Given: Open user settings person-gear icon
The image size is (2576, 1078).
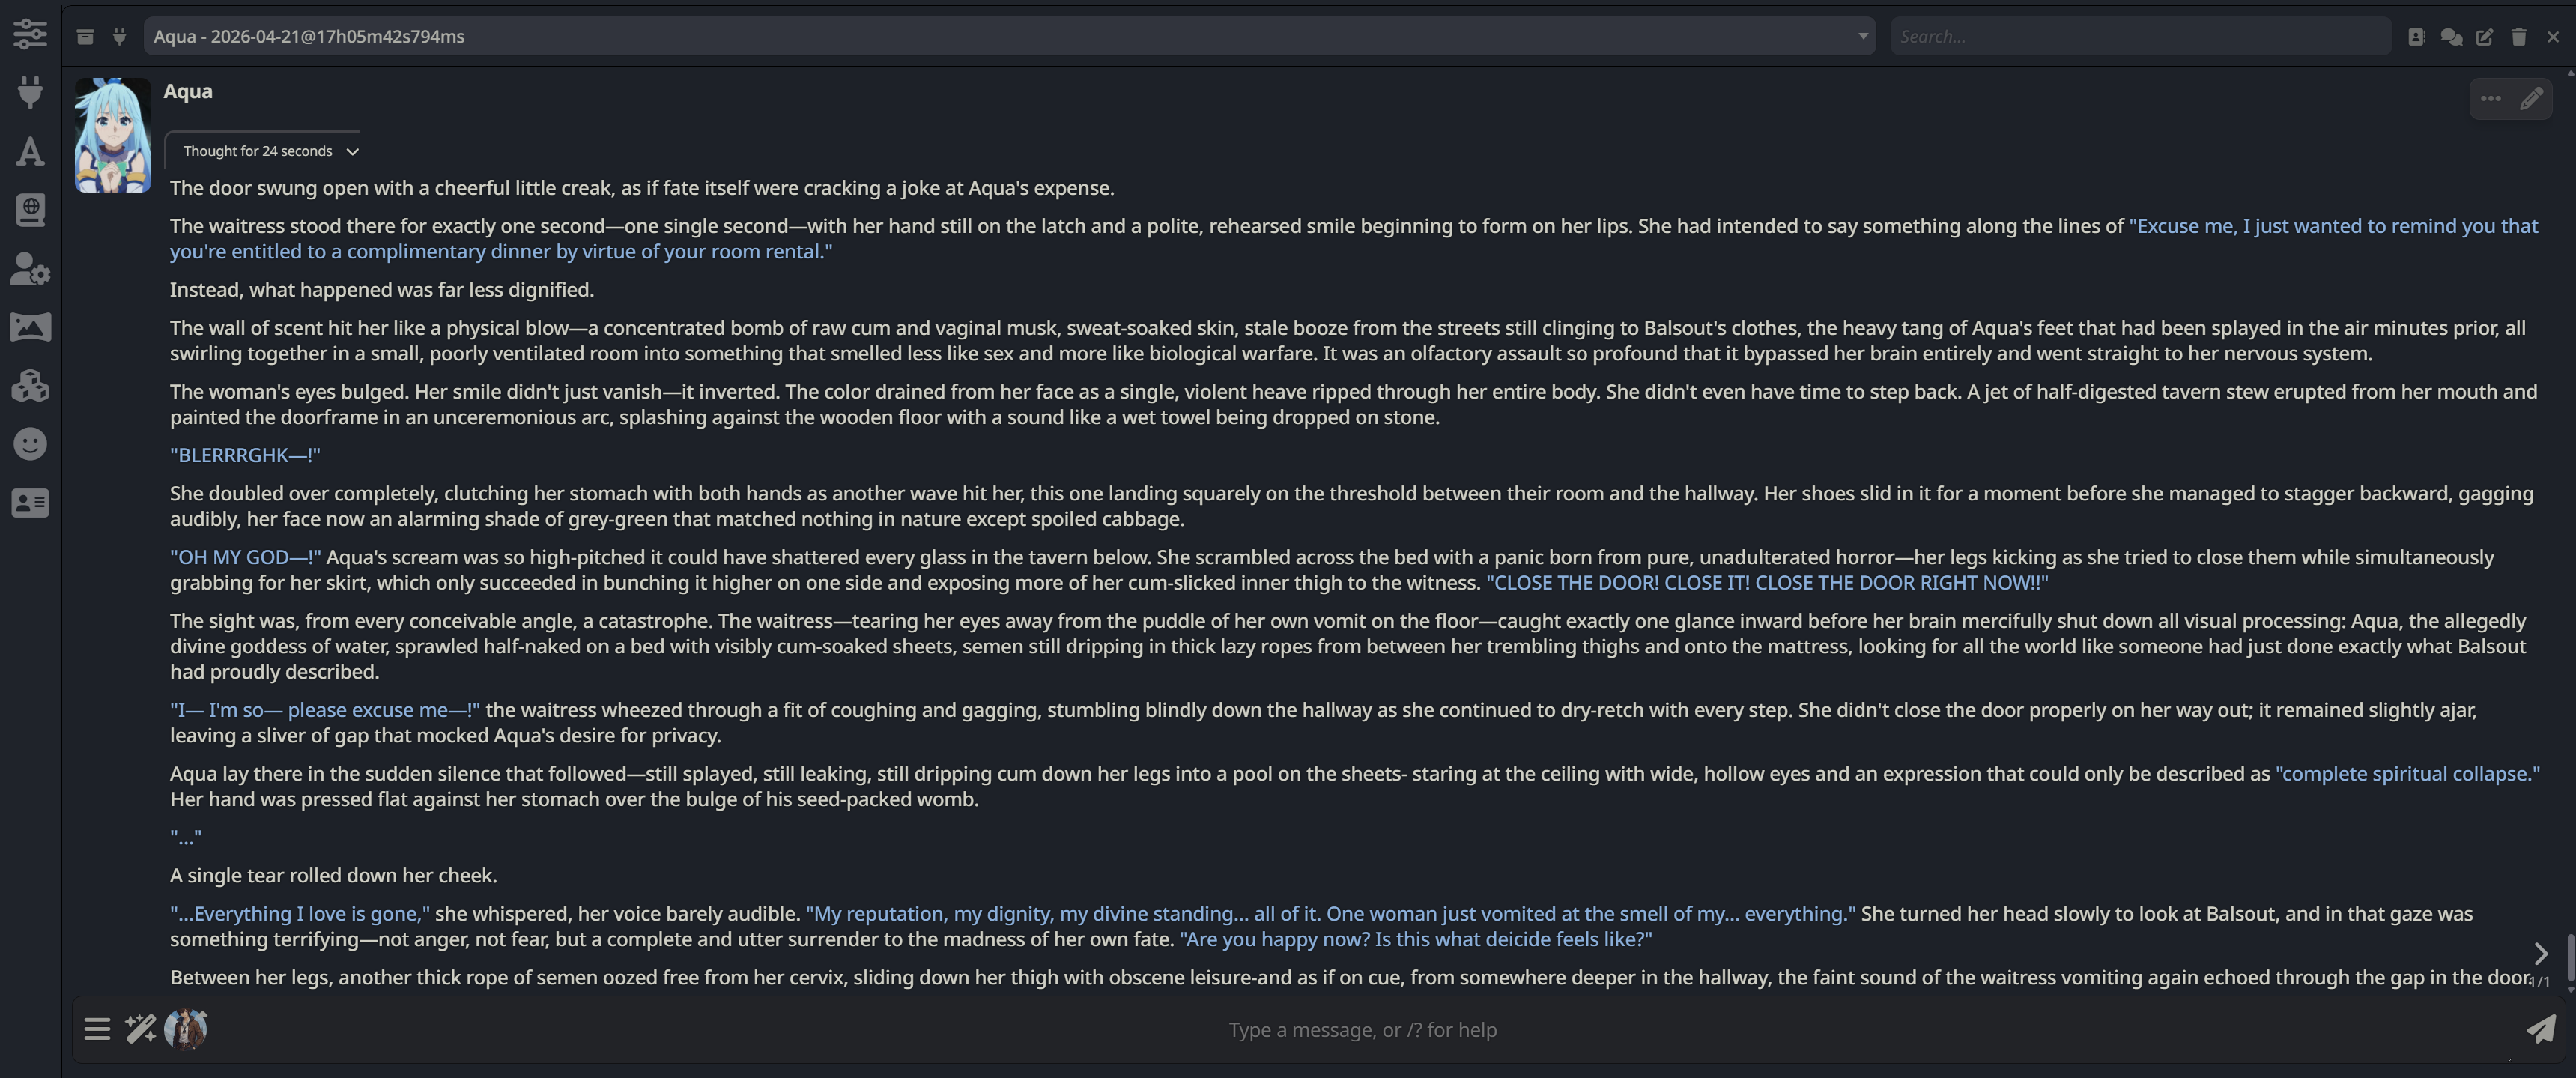Looking at the screenshot, I should [x=30, y=269].
